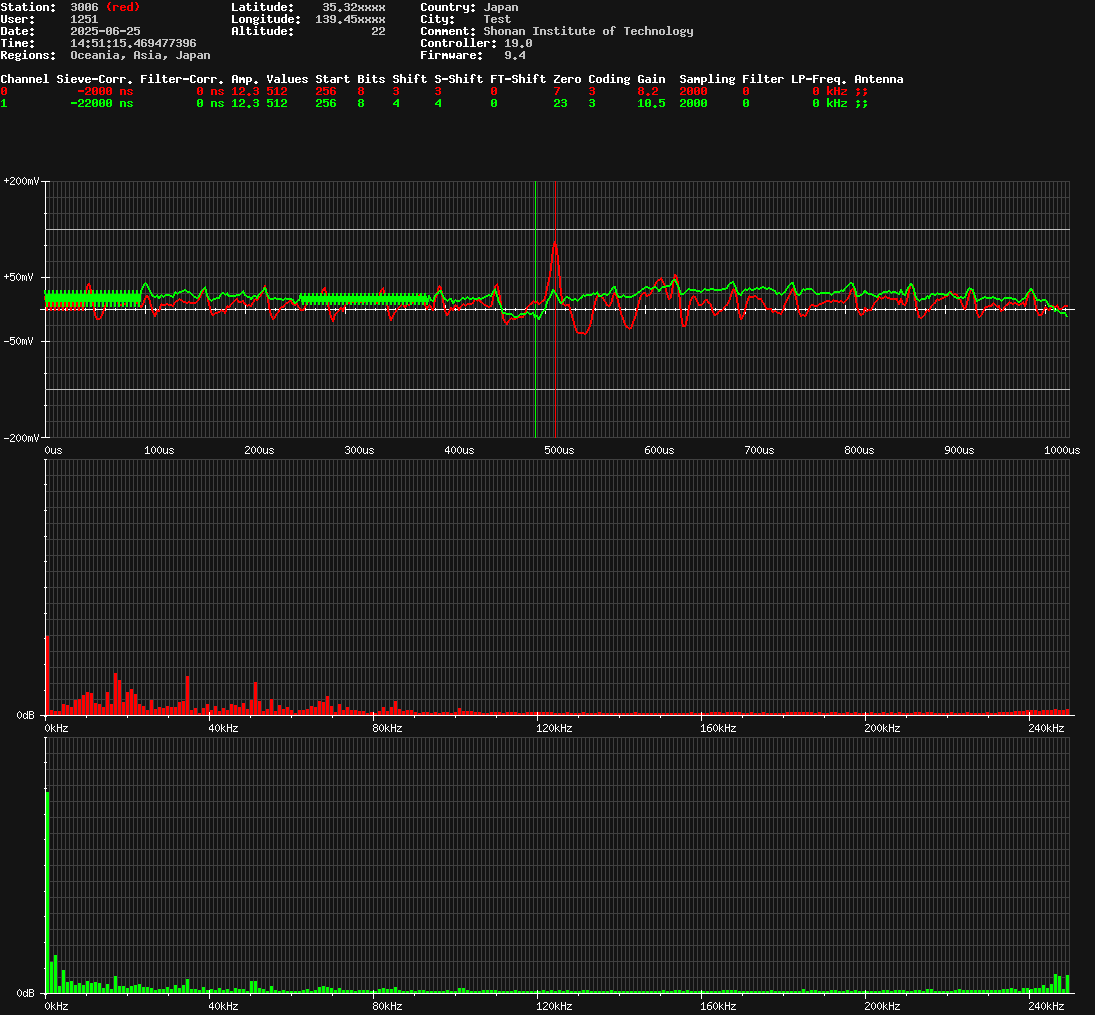
Task: Click the tallest red spectrum bar at 0kHz
Action: (x=47, y=676)
